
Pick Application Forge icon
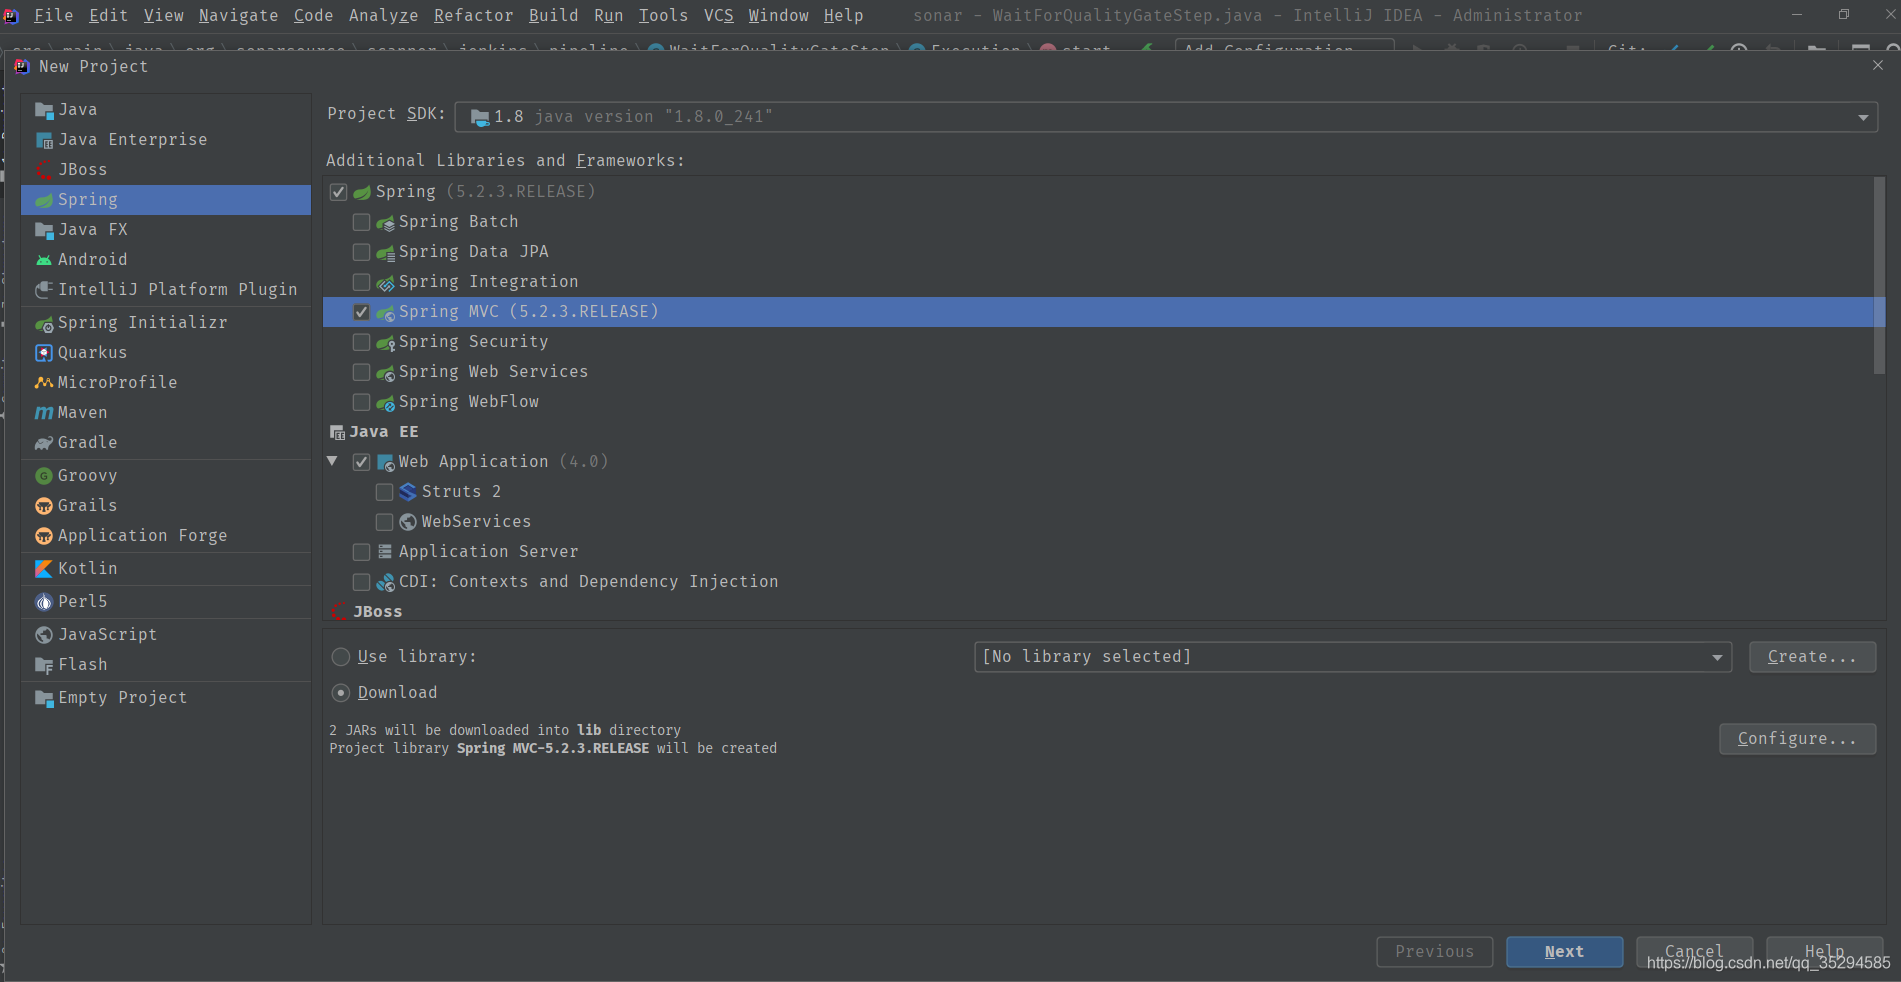tap(44, 536)
